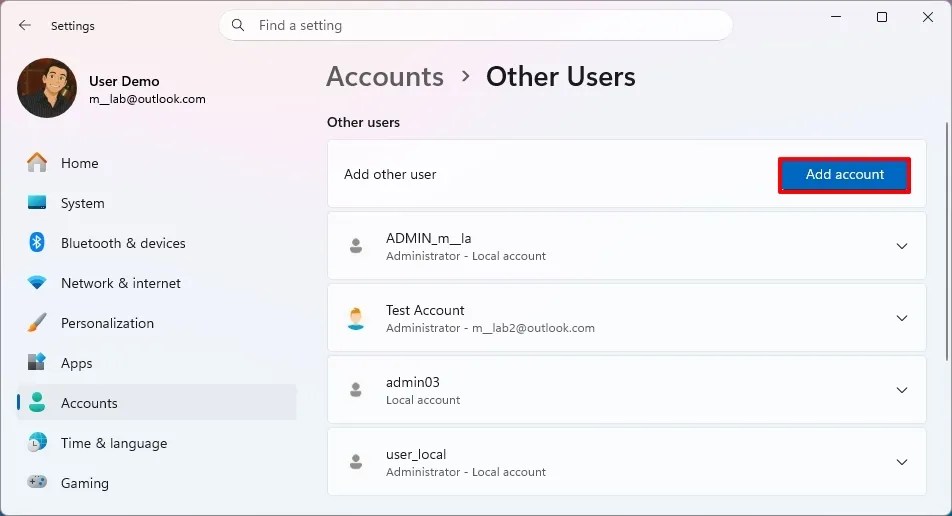Click the Bluetooth & devices icon
Viewport: 952px width, 516px height.
pos(37,243)
